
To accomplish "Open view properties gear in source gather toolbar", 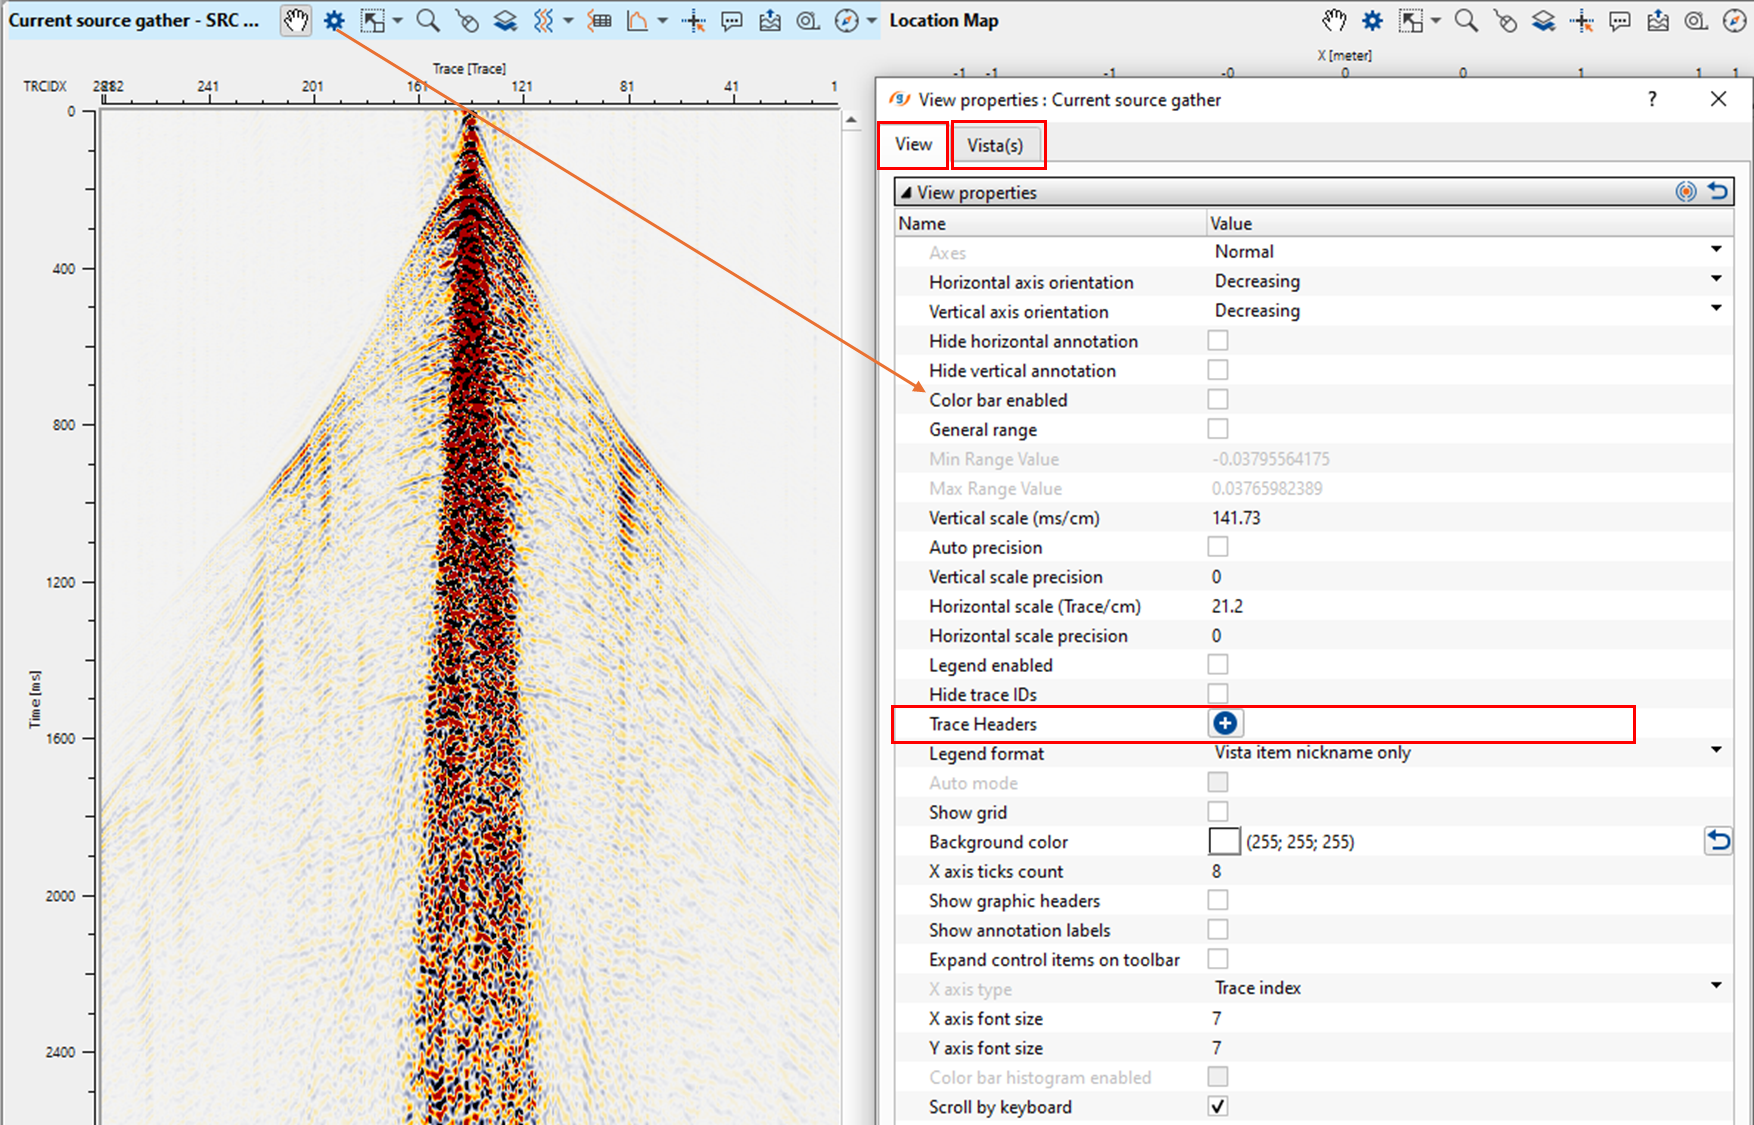I will click(x=334, y=21).
